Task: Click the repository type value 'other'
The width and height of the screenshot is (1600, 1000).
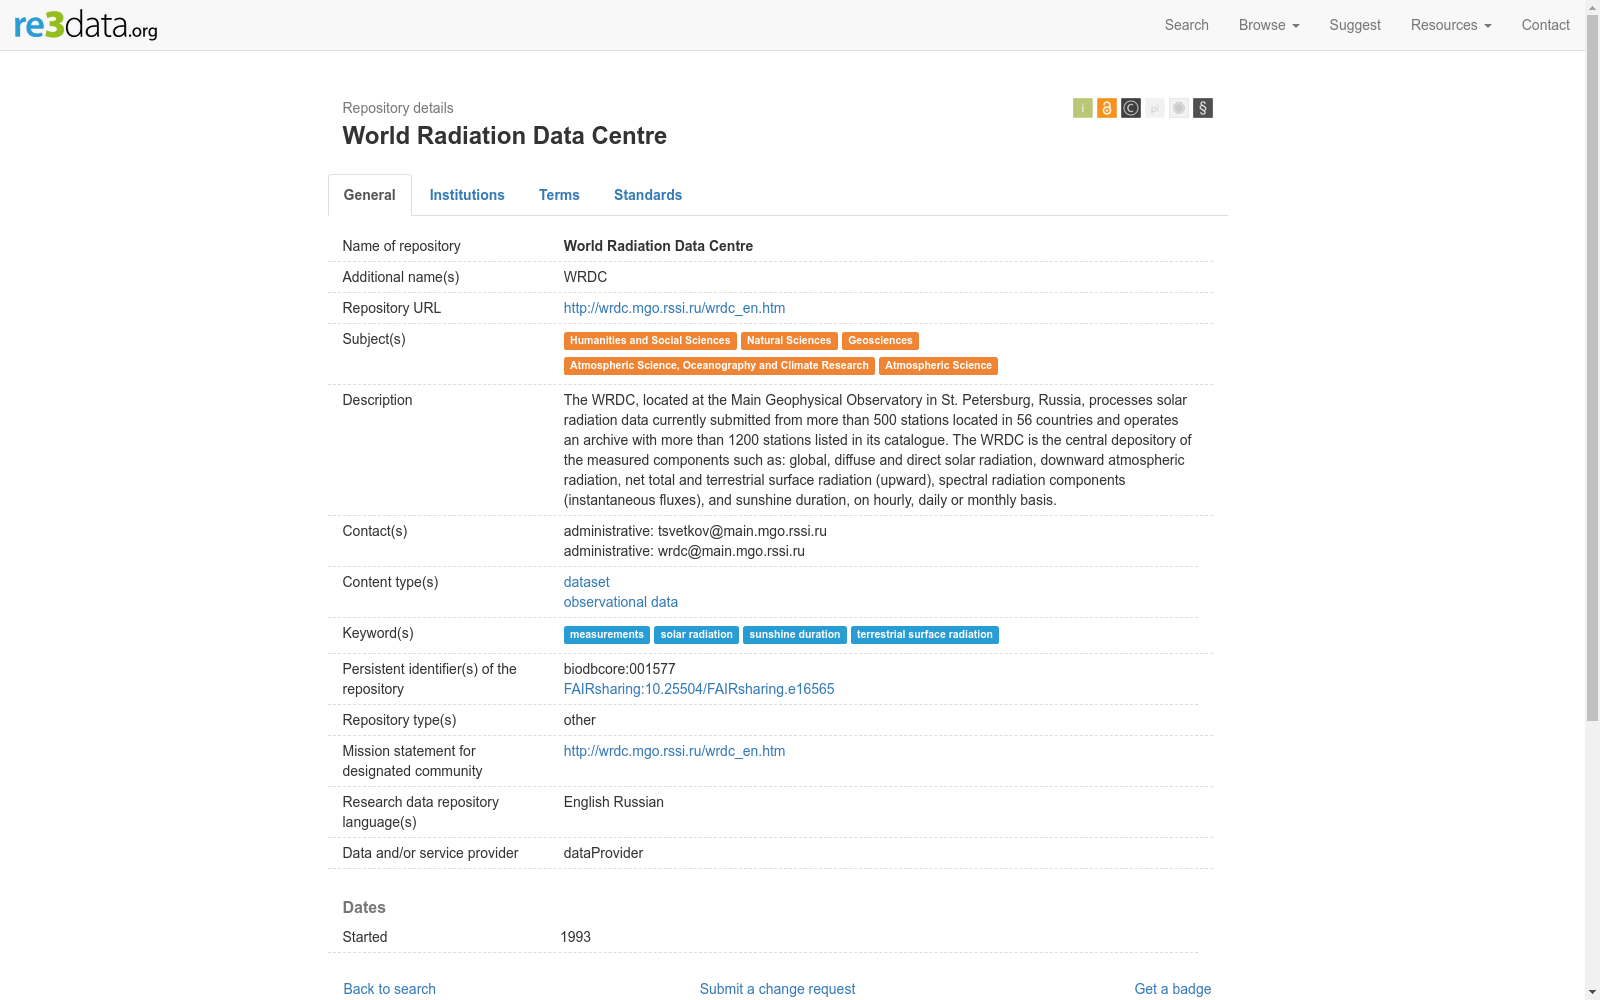Action: click(x=579, y=720)
